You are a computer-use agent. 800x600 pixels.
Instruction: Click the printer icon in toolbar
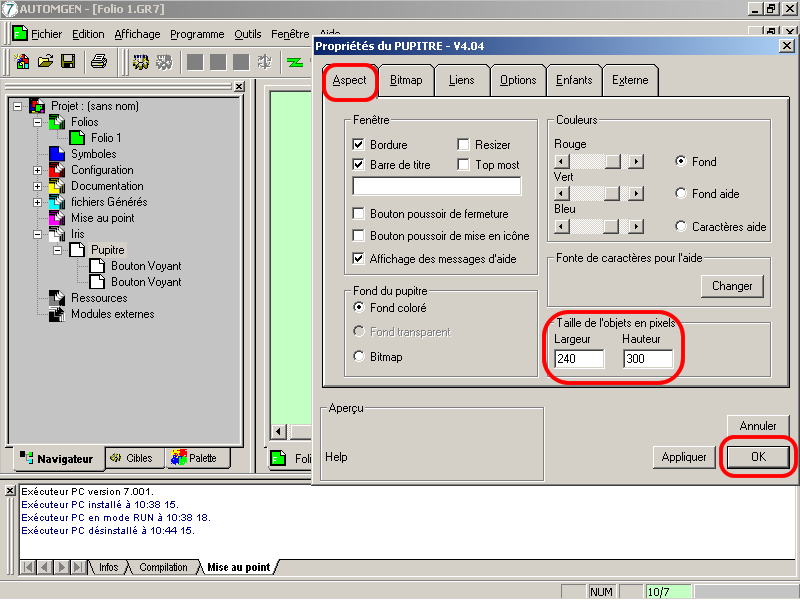98,62
